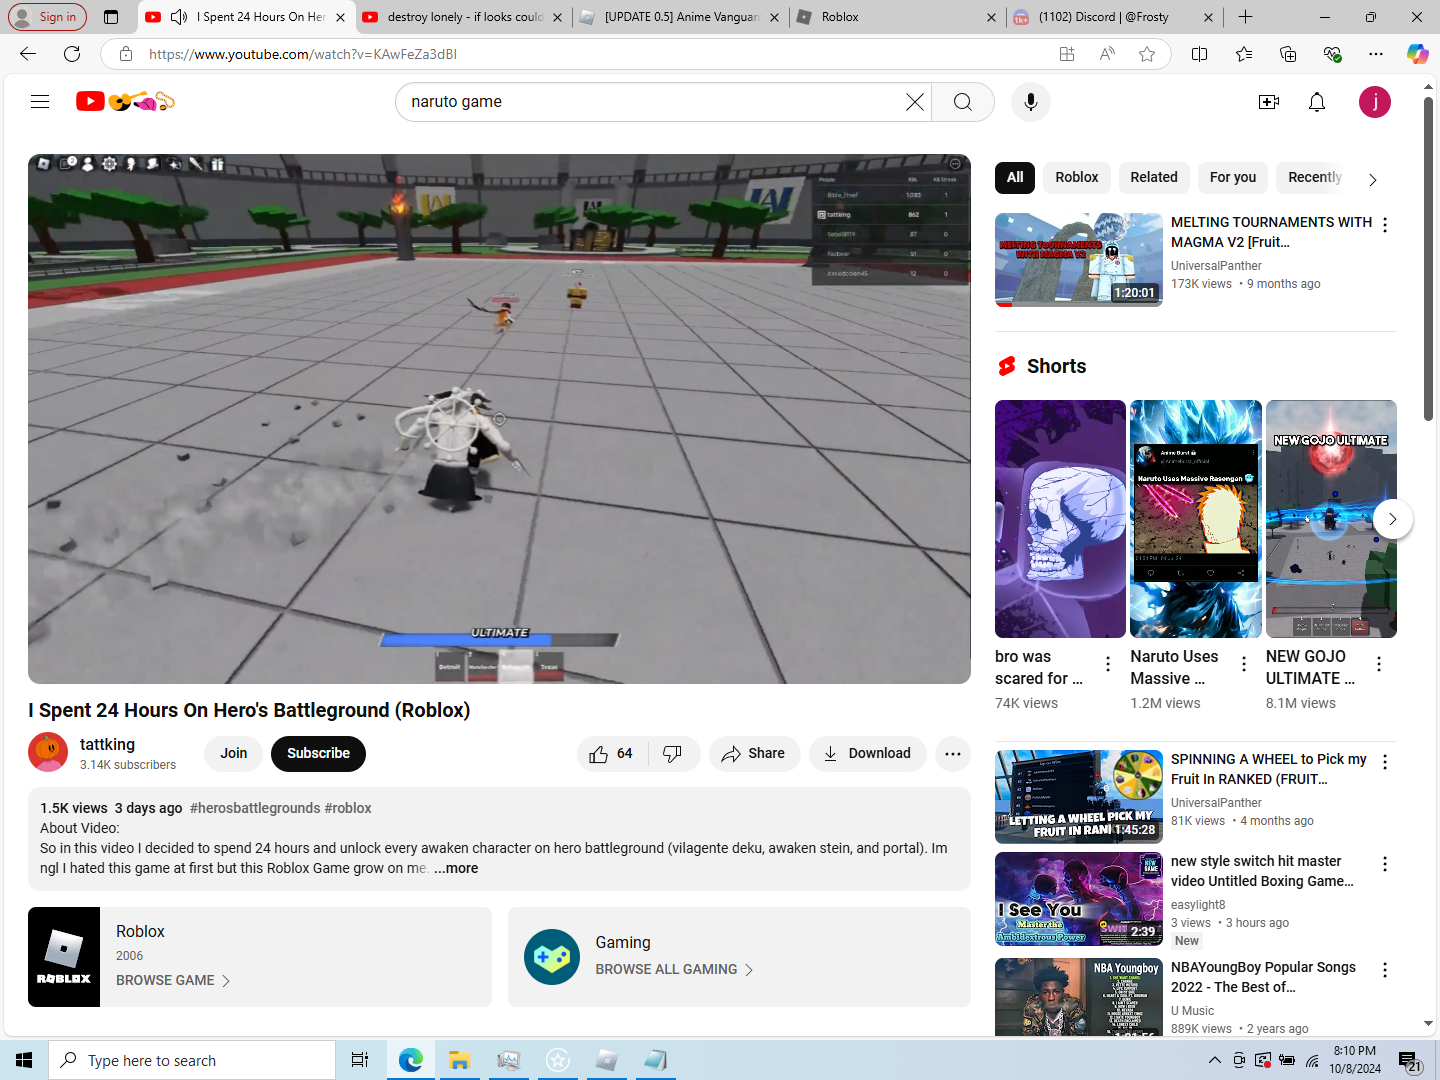Click BROWSE ALL GAMING link
Image resolution: width=1440 pixels, height=1080 pixels.
pos(674,970)
